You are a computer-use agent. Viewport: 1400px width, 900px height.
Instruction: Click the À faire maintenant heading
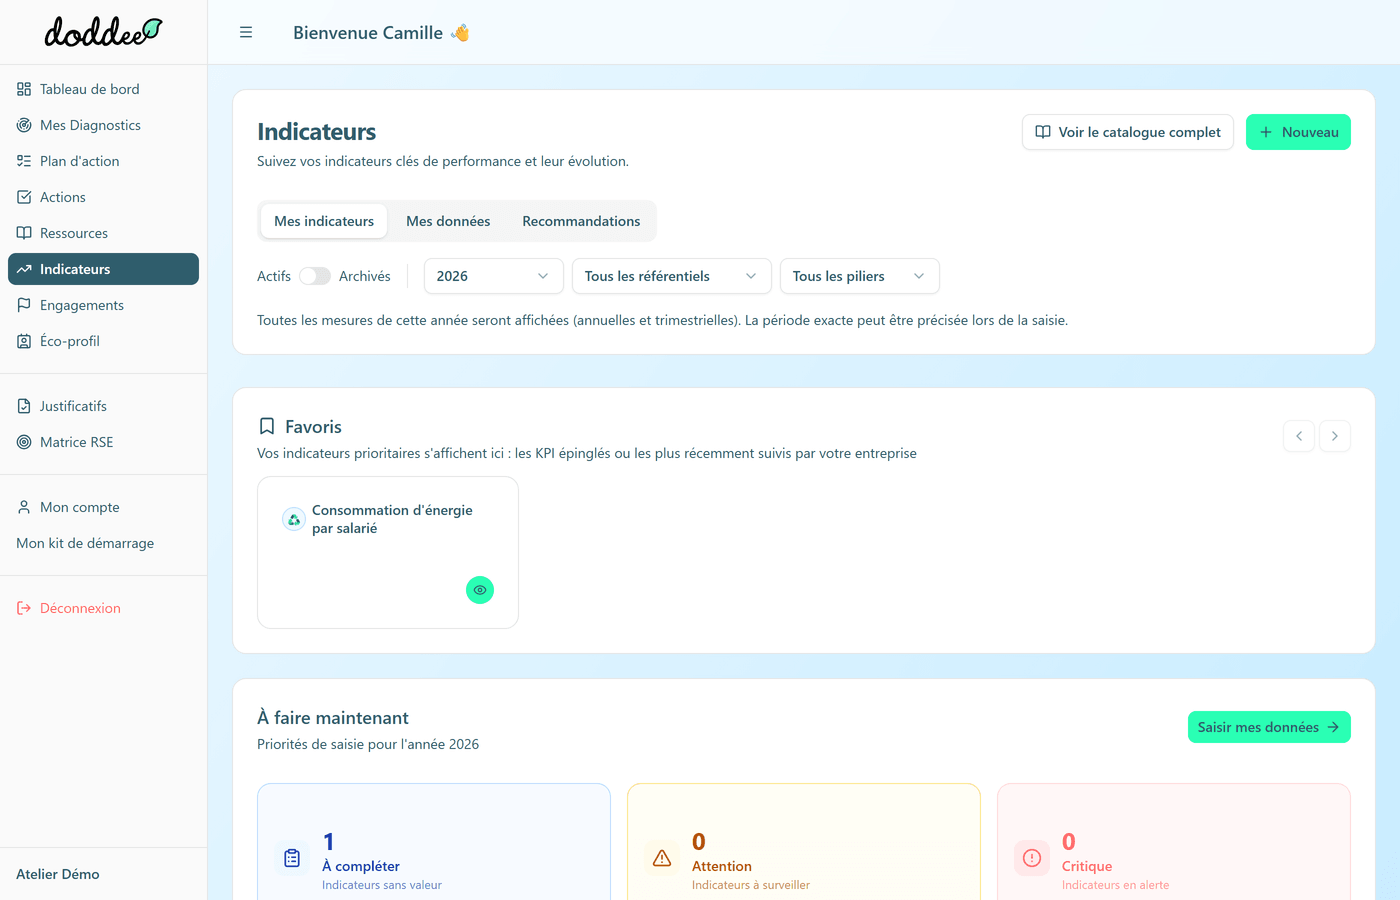333,718
